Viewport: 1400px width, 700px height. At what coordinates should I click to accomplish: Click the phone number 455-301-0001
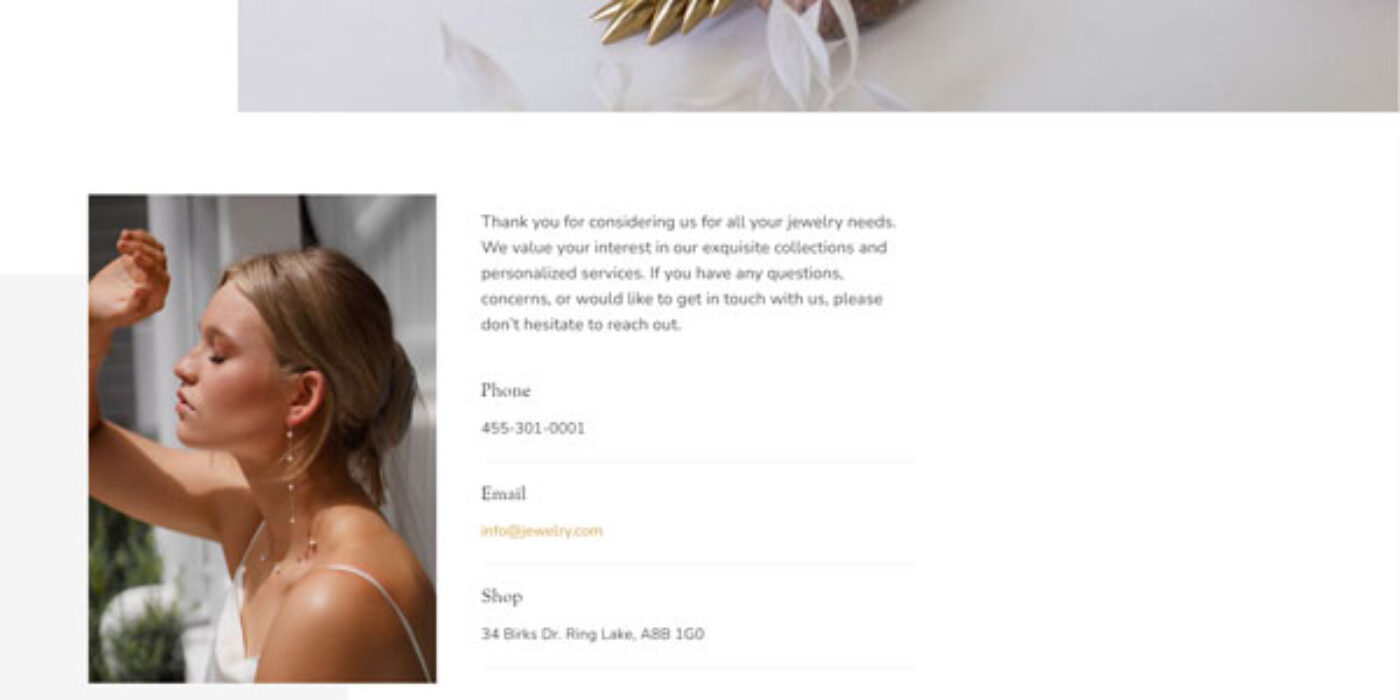(533, 428)
